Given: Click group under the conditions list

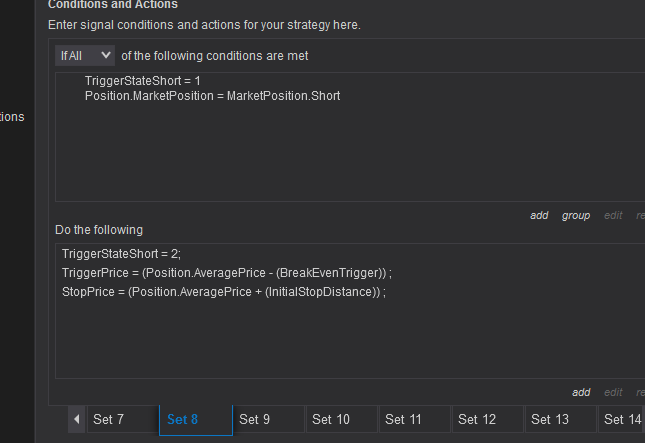Looking at the screenshot, I should tap(576, 215).
